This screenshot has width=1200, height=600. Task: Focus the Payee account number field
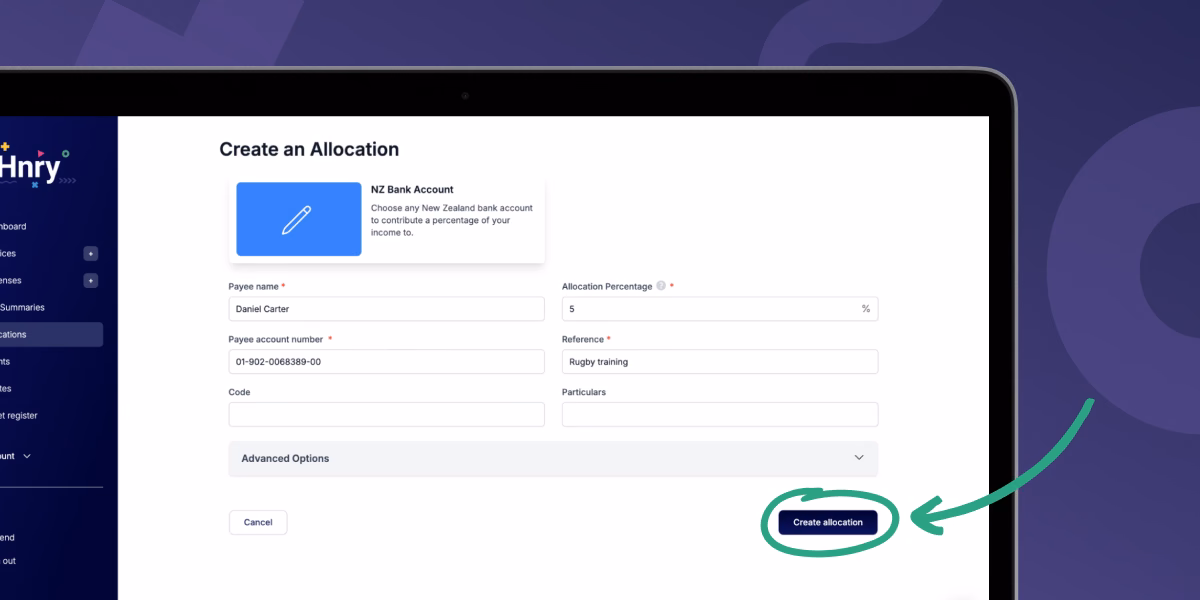tap(387, 361)
